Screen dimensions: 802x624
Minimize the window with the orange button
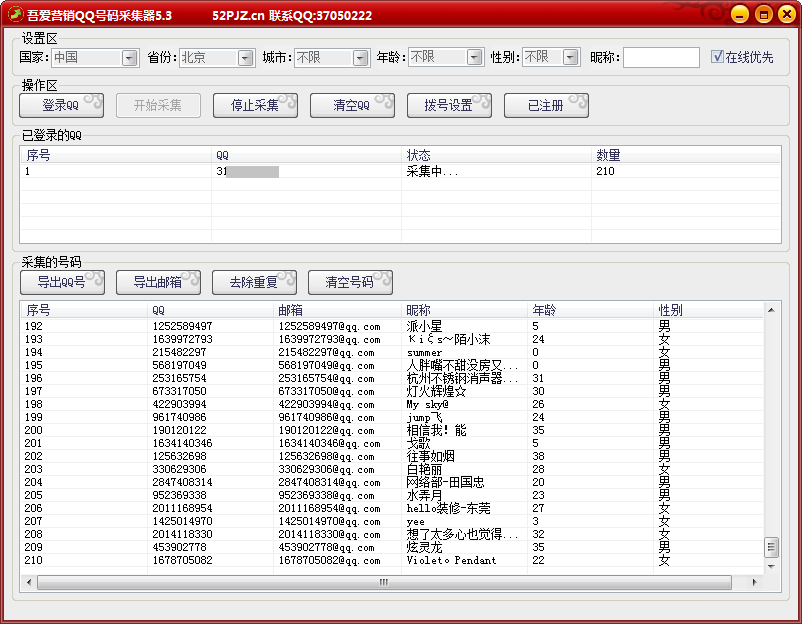click(x=739, y=15)
